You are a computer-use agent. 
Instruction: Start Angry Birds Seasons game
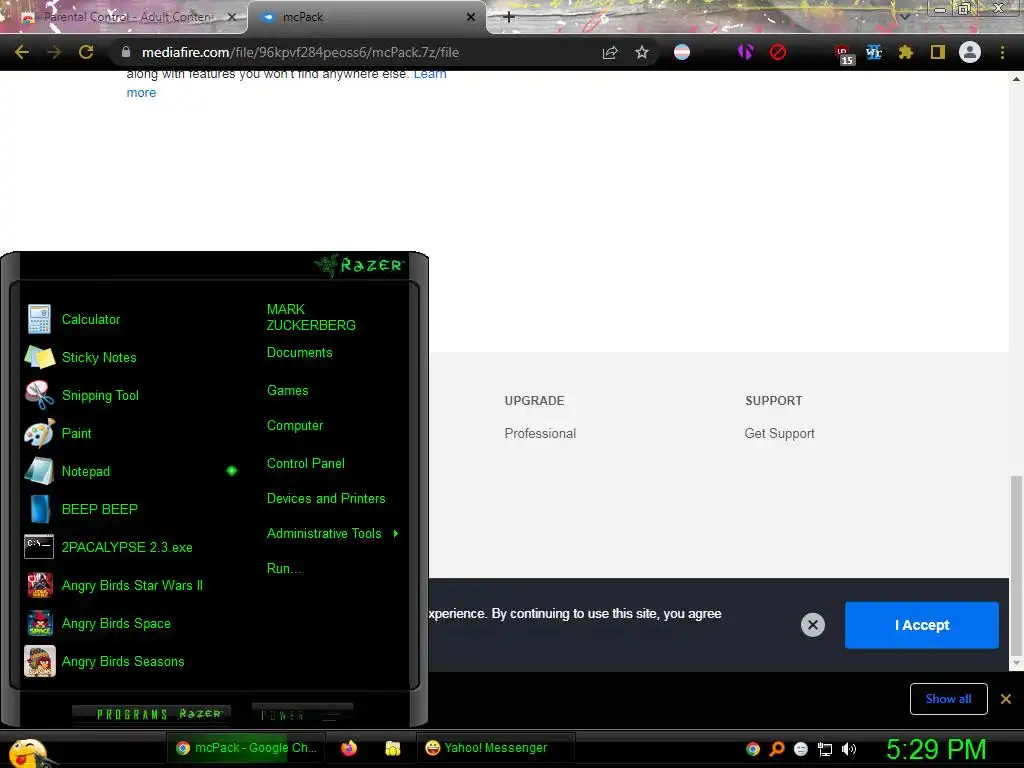[x=123, y=661]
